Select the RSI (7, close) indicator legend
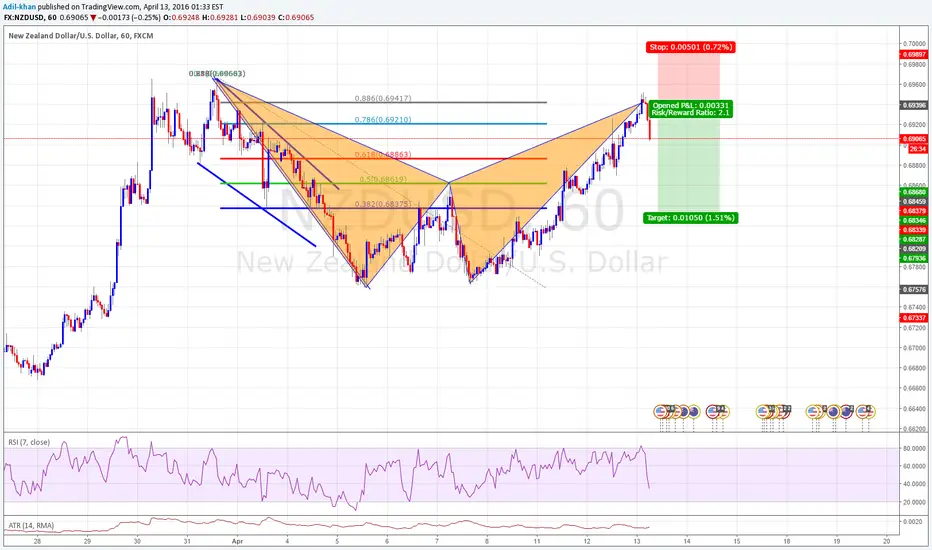 tap(29, 442)
